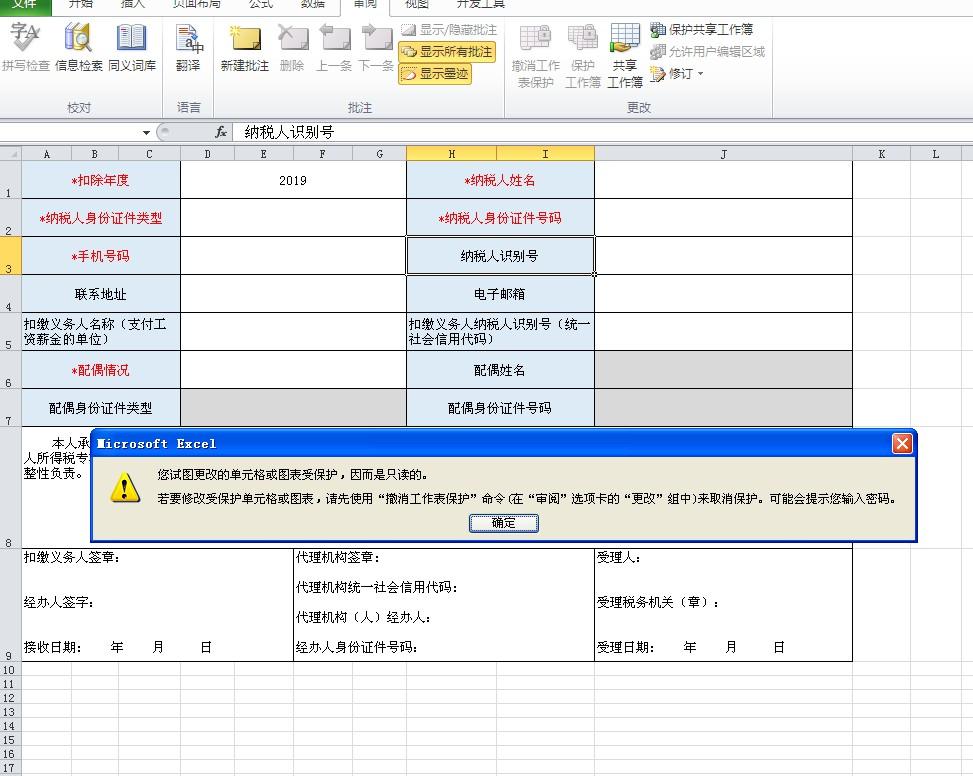Click the 经办人身份证件号码 text
Viewport: 973px width, 776px height.
click(x=356, y=647)
